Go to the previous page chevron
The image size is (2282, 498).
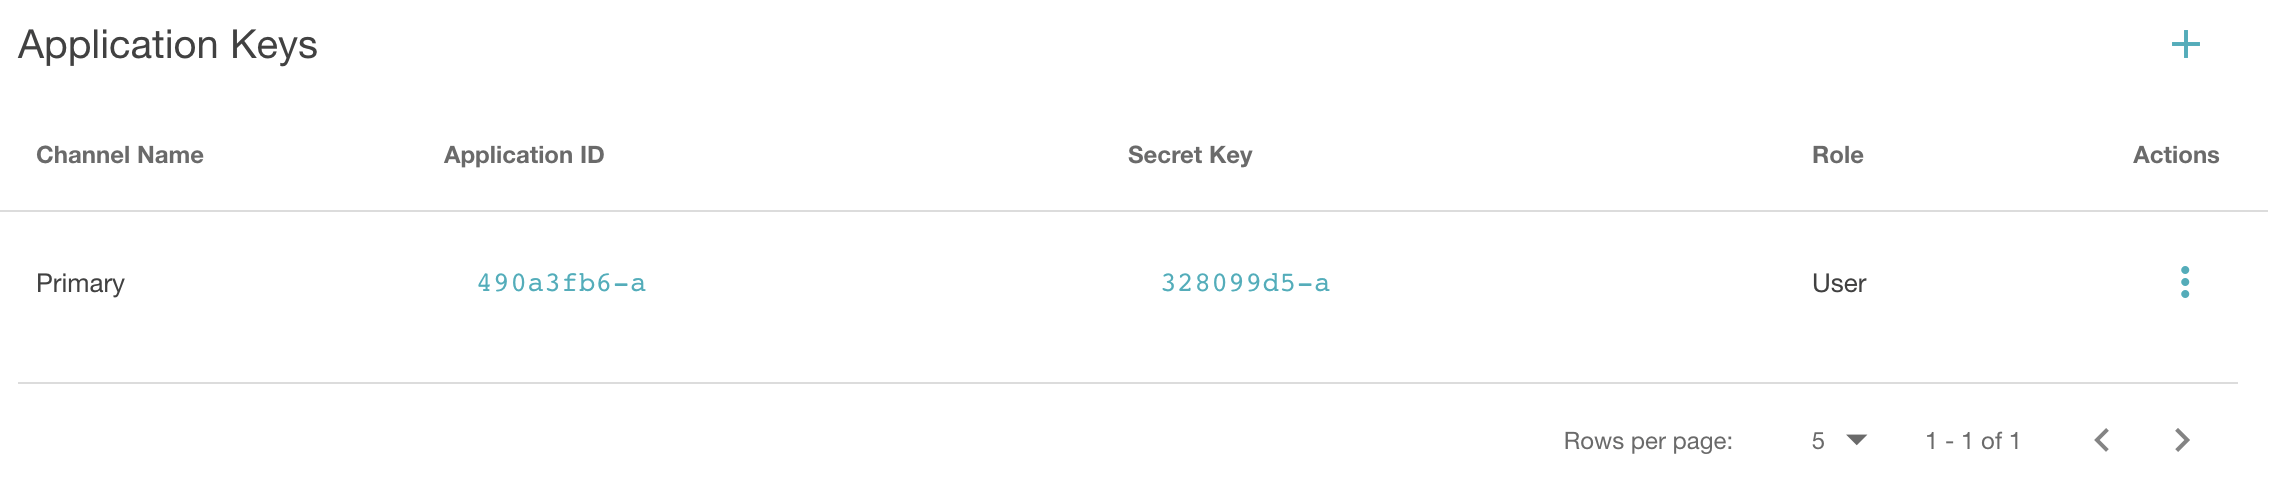(2102, 440)
